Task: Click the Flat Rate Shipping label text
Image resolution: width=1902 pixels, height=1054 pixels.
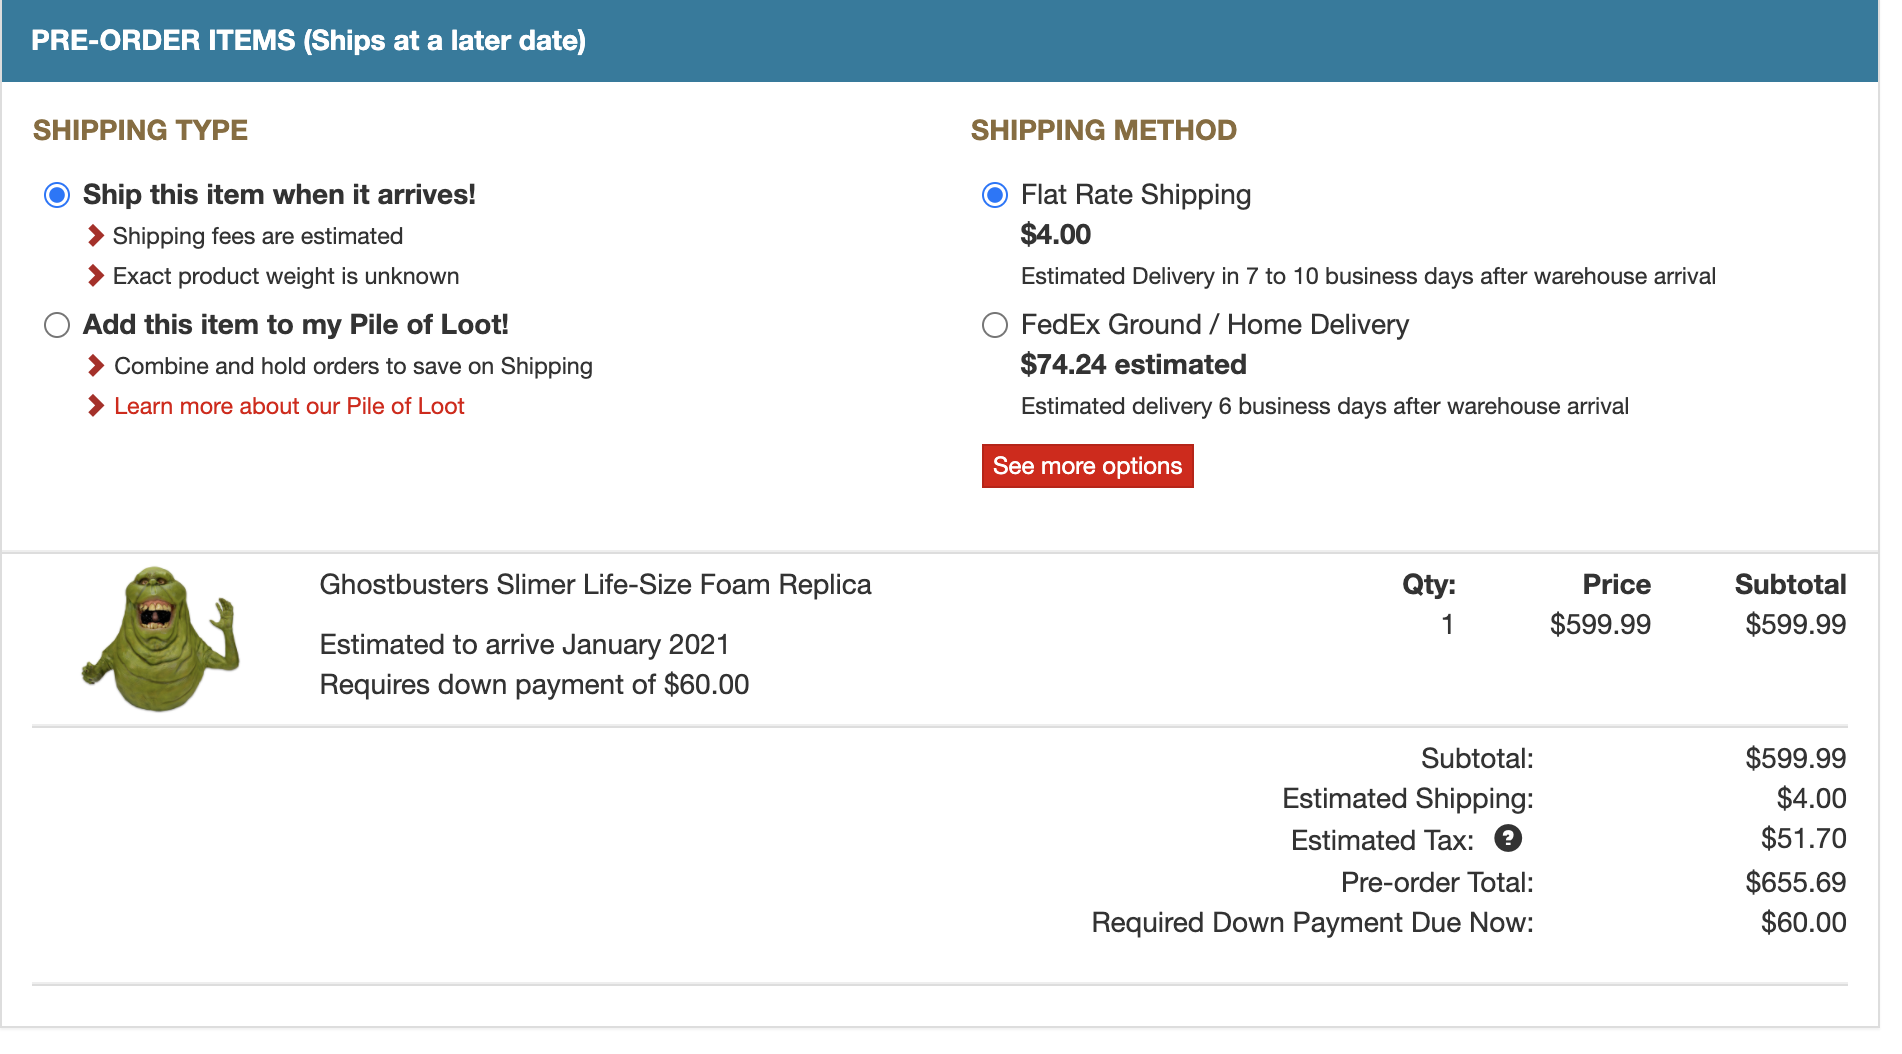Action: 1136,195
